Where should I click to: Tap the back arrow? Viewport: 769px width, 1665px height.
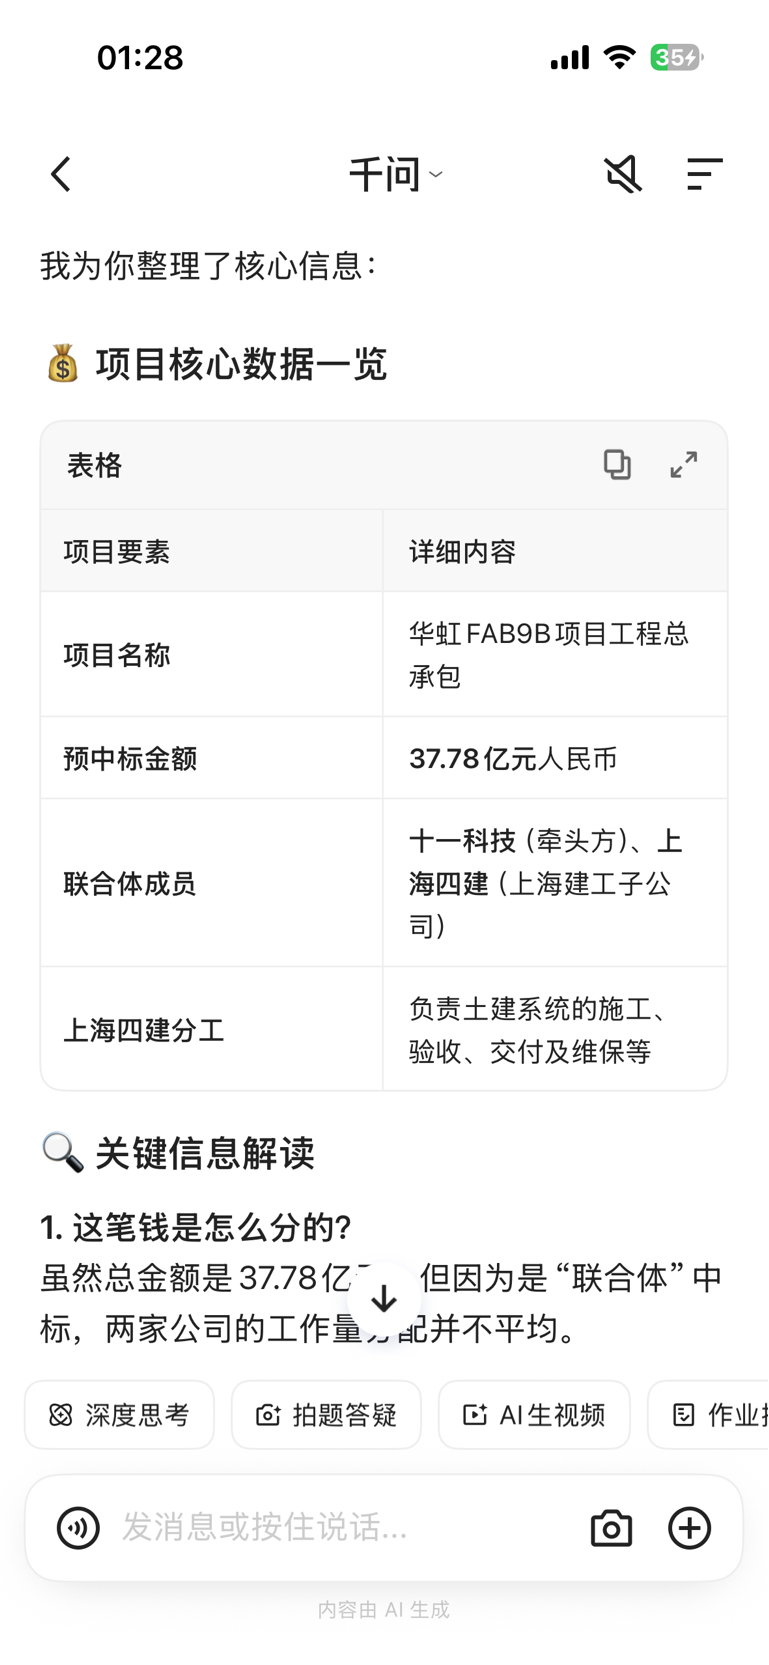(x=61, y=174)
